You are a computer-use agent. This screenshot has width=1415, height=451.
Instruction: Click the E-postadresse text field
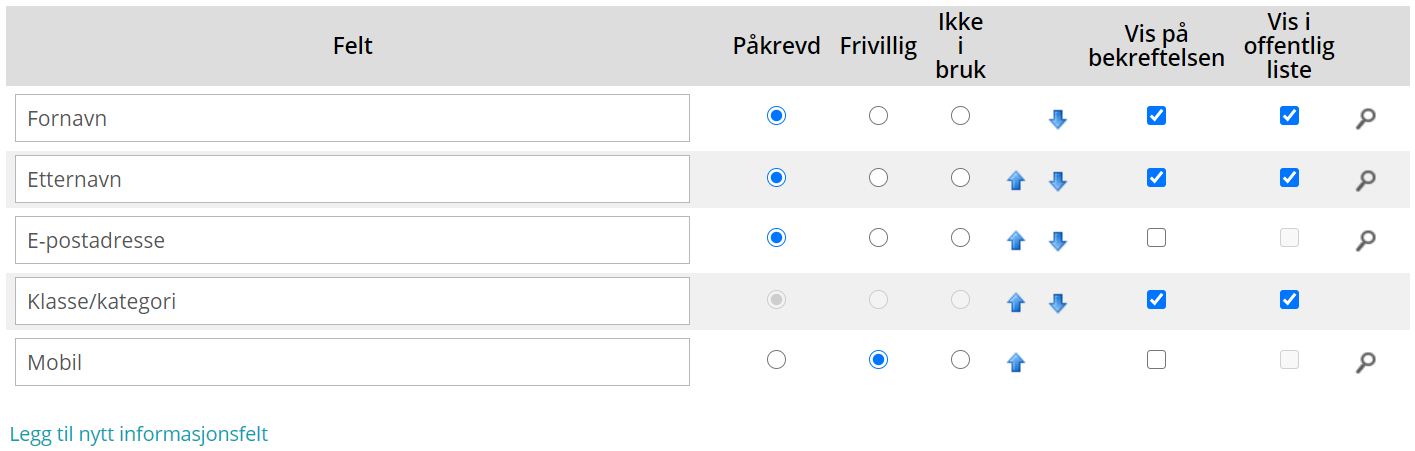352,240
